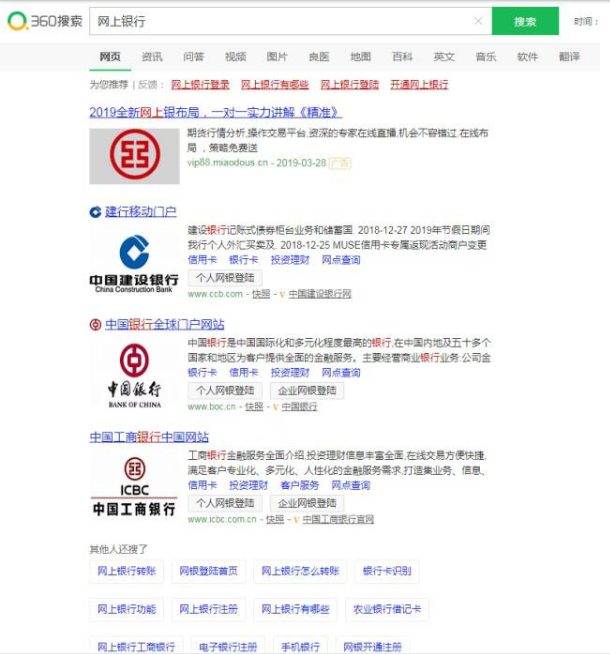Image resolution: width=610 pixels, height=654 pixels.
Task: Select related search 网上银行功能
Action: [x=127, y=609]
